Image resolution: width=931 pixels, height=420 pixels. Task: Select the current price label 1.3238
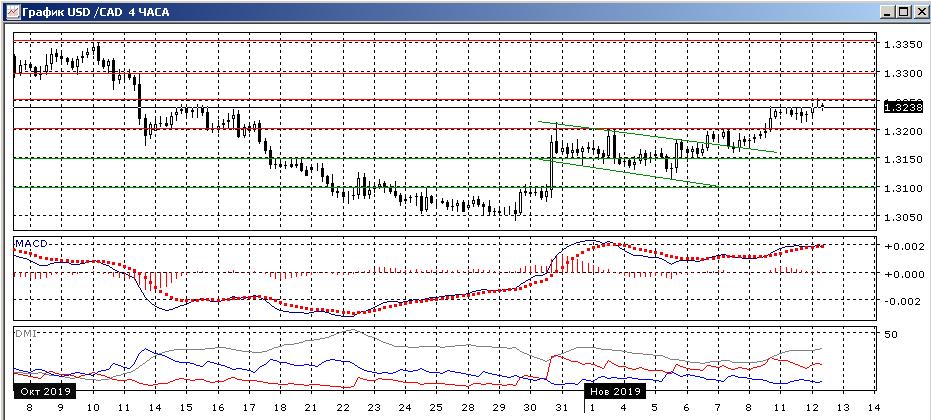click(x=902, y=105)
